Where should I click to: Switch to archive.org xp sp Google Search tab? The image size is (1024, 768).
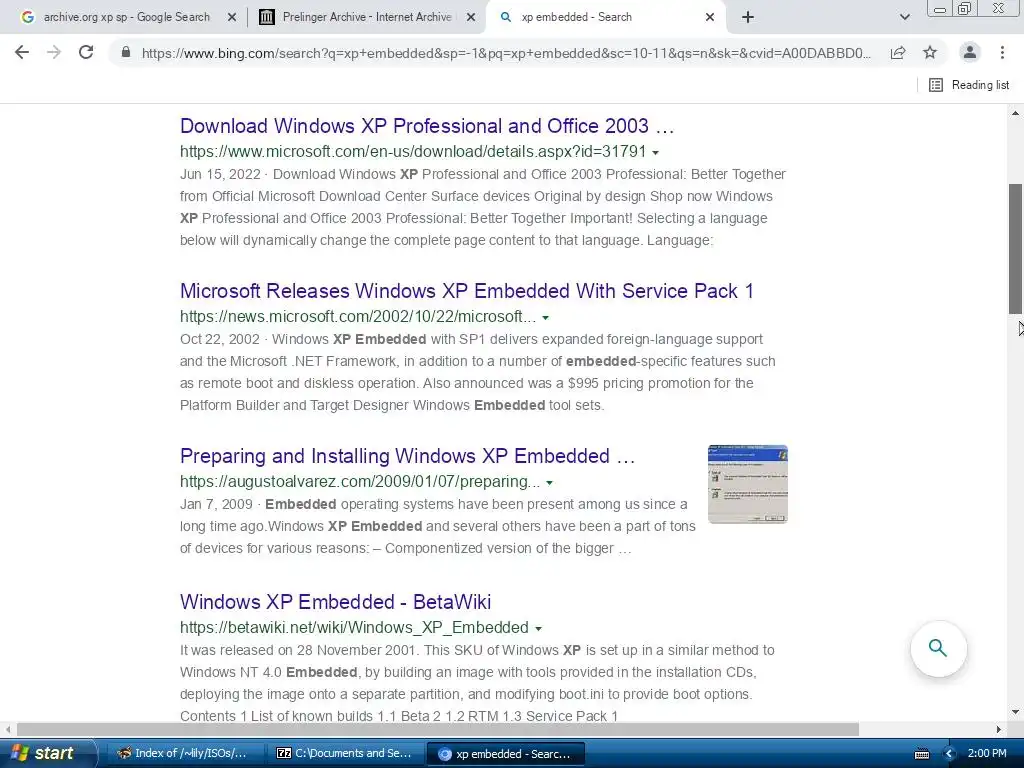tap(127, 18)
